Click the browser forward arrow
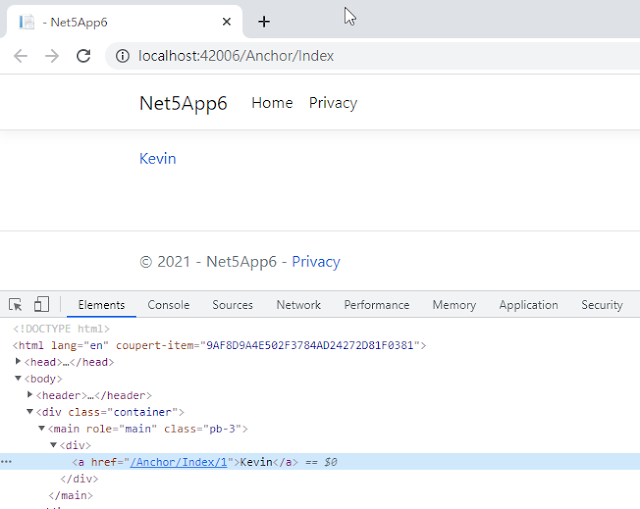 pos(52,56)
